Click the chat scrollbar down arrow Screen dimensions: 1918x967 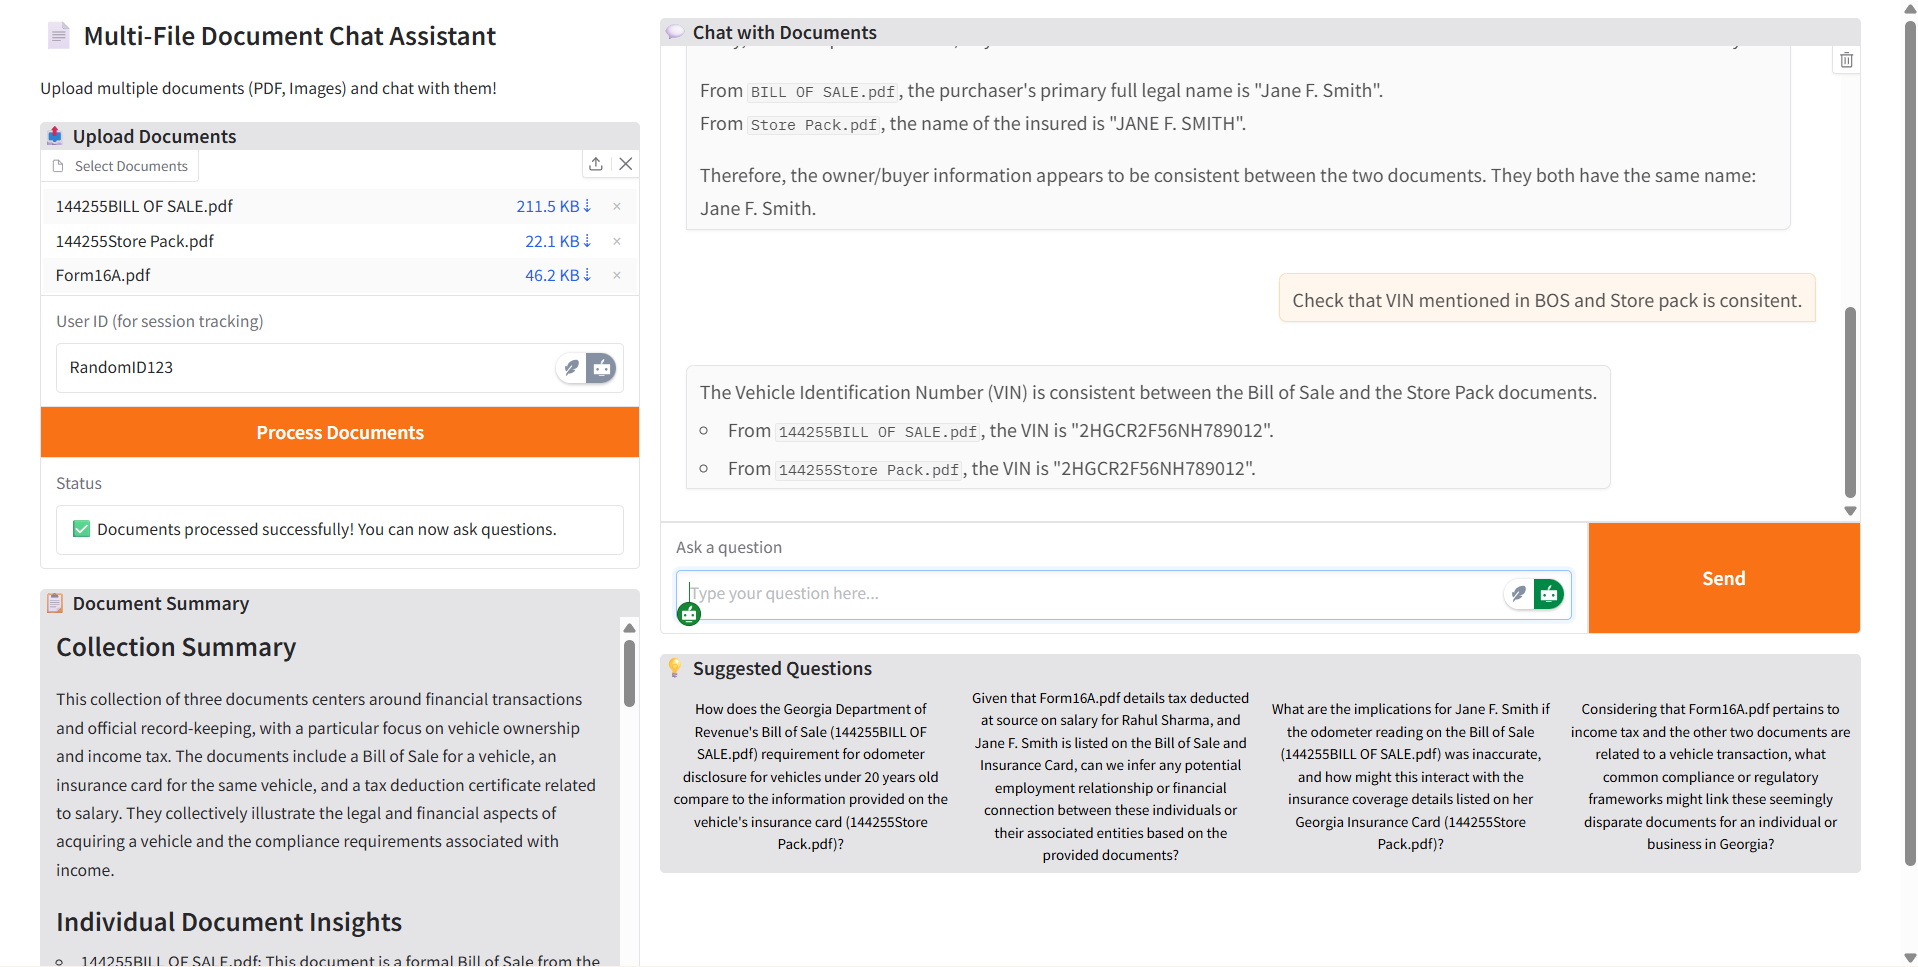click(x=1850, y=511)
